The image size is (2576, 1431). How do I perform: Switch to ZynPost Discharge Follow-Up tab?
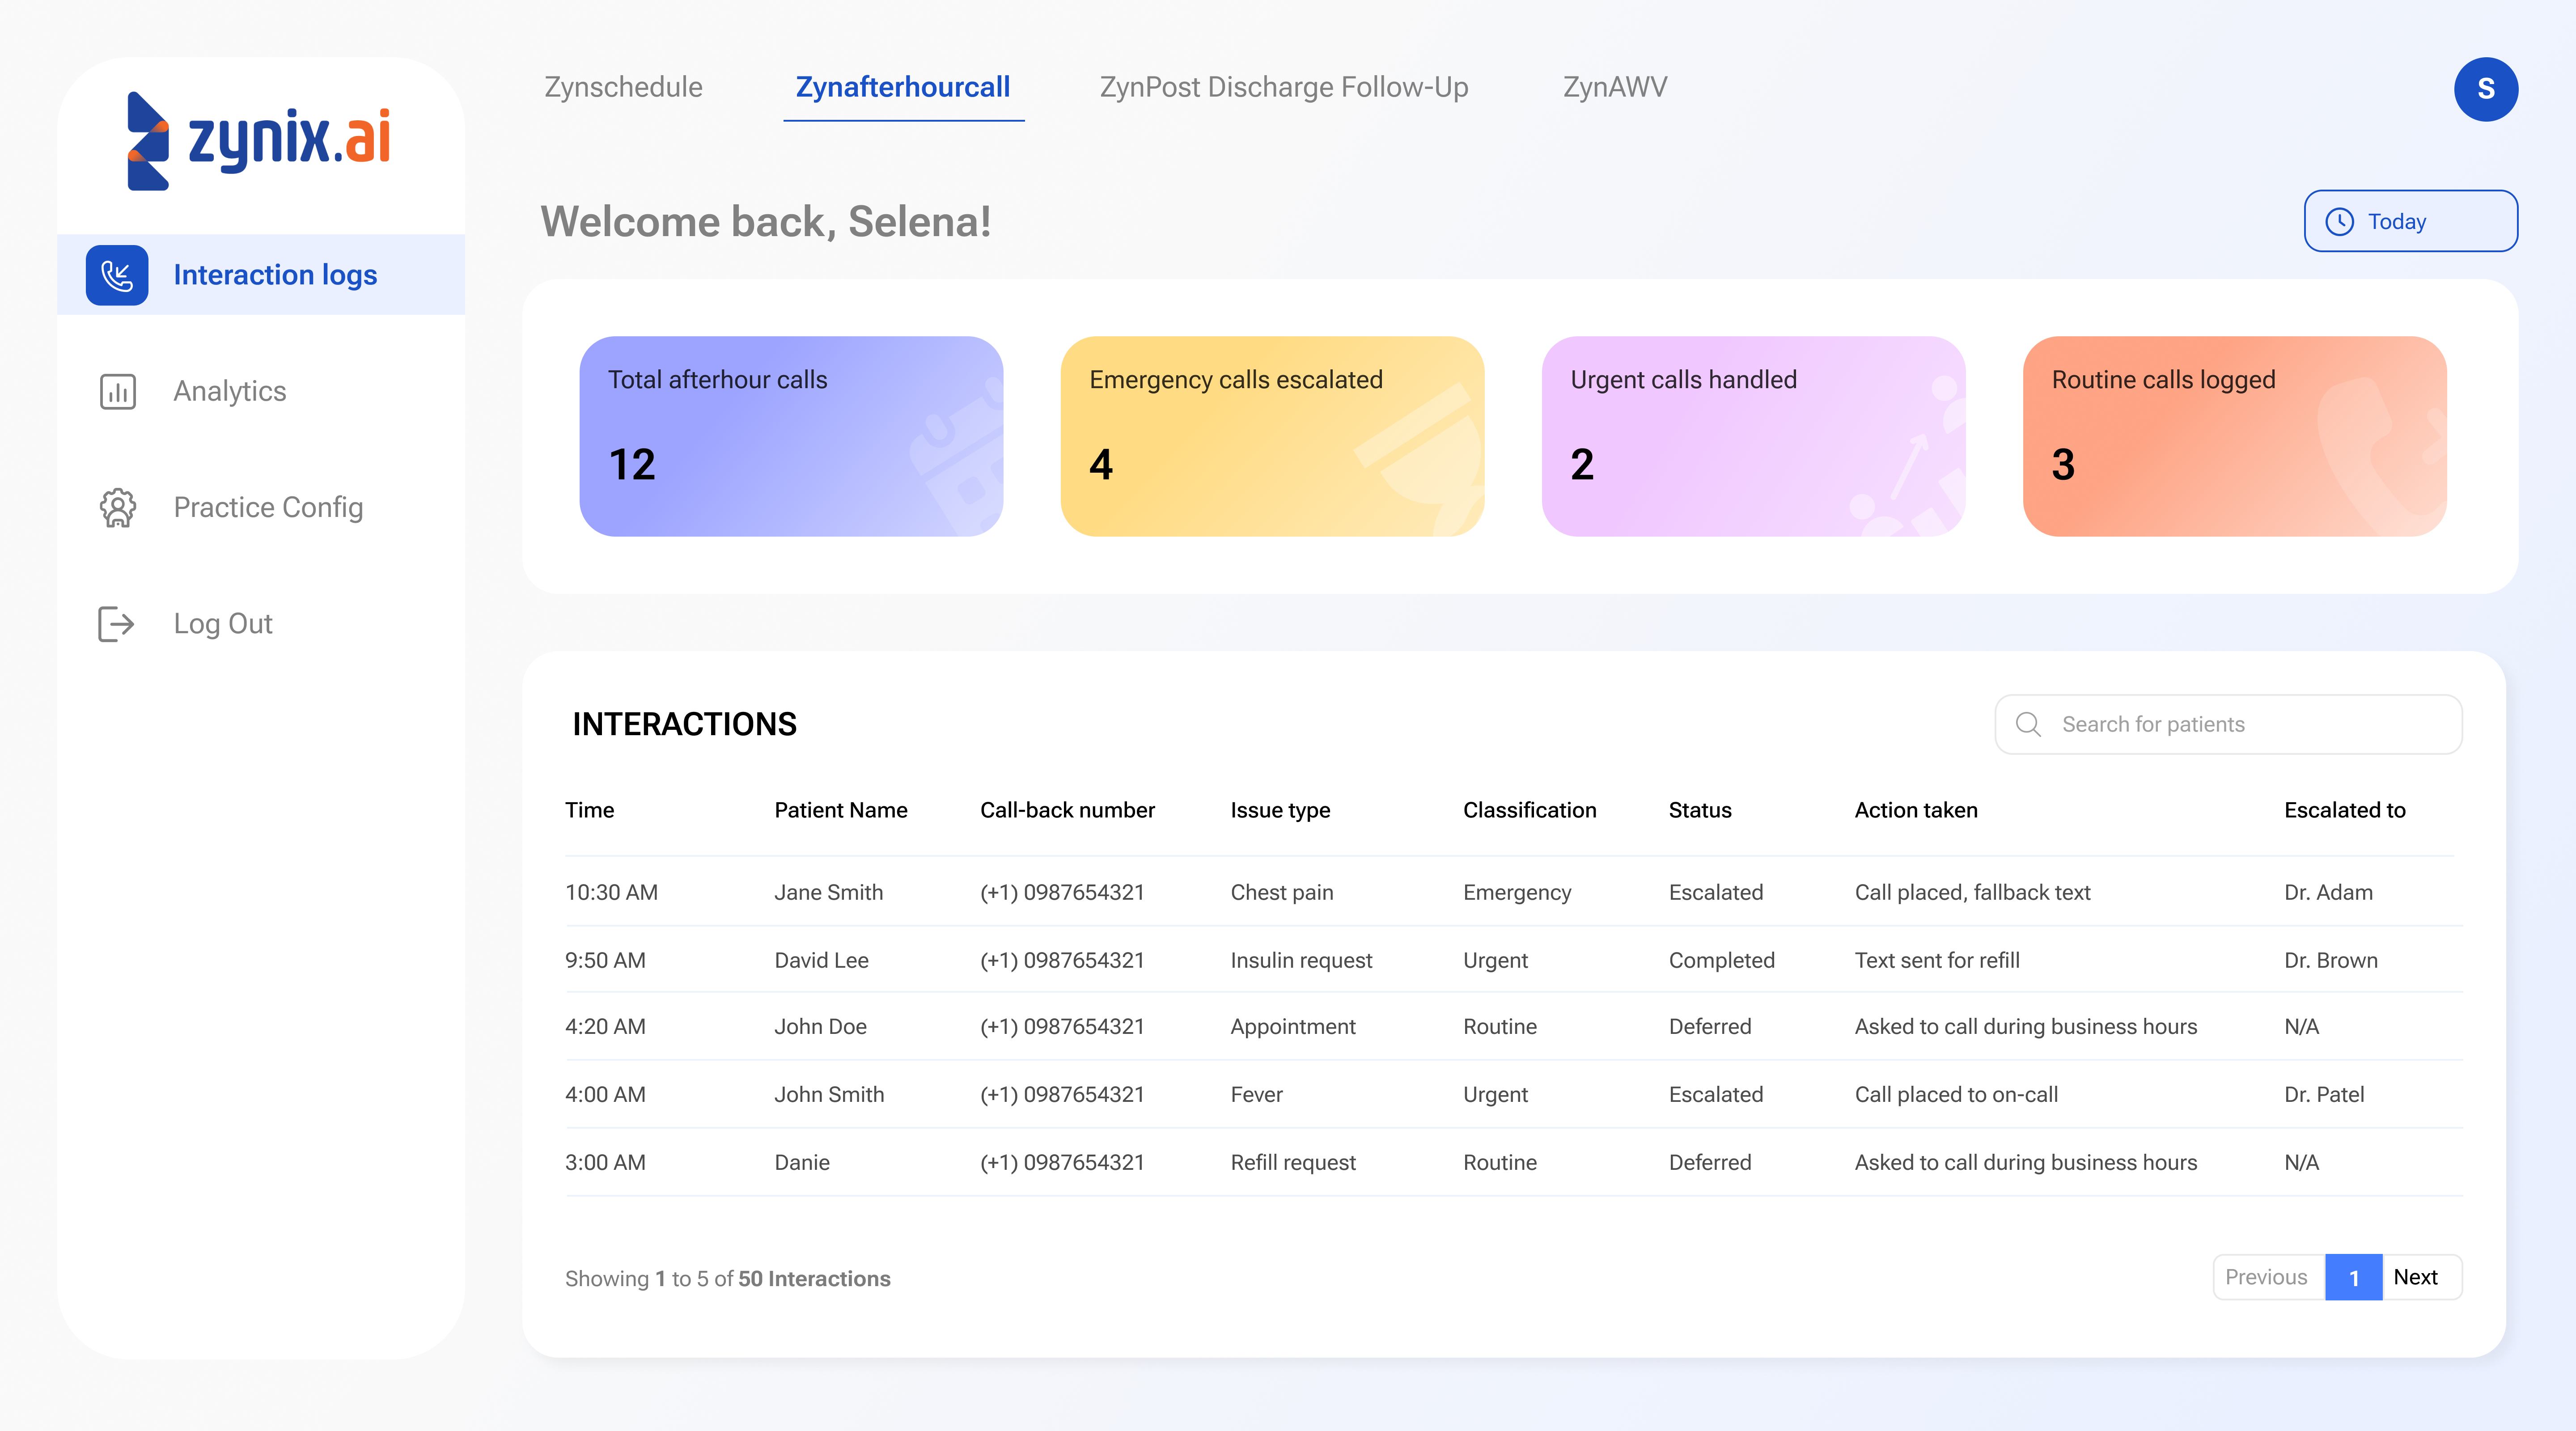(x=1284, y=87)
